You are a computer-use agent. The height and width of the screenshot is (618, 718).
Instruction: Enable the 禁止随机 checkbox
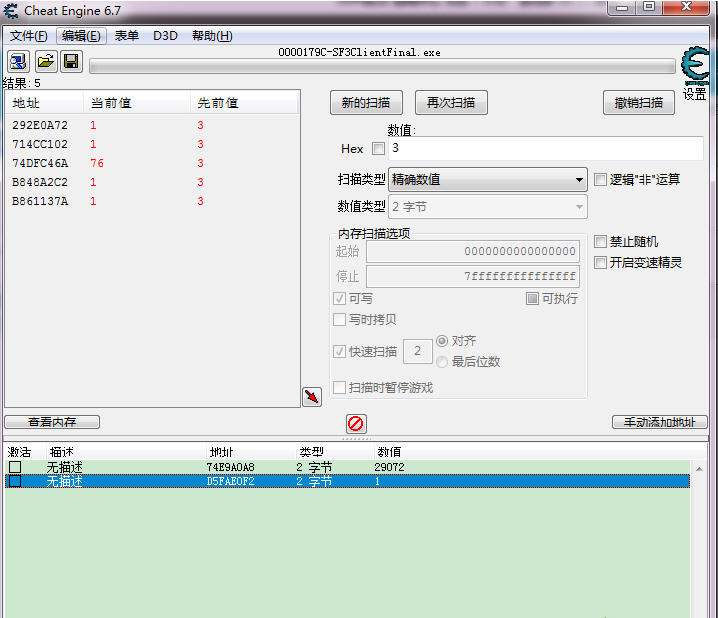[600, 241]
